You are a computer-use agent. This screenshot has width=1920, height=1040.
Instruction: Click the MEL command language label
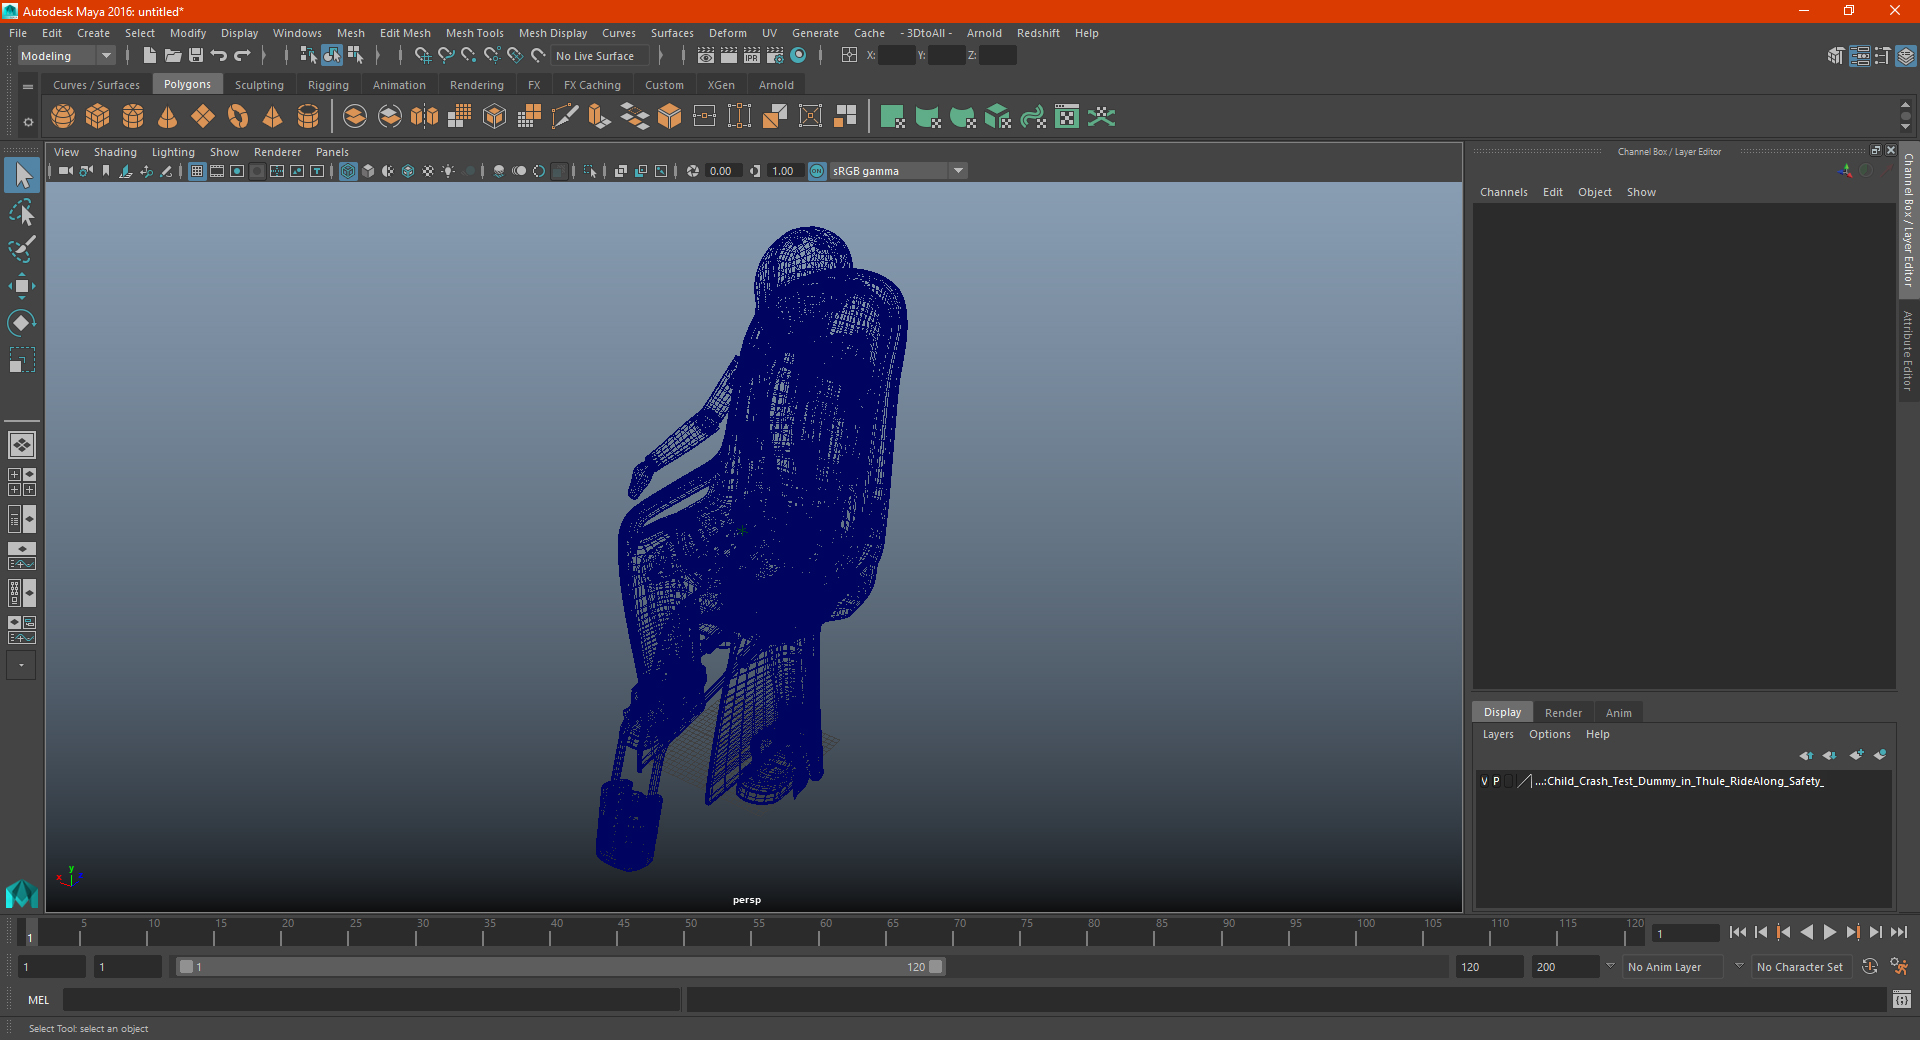pos(39,1000)
